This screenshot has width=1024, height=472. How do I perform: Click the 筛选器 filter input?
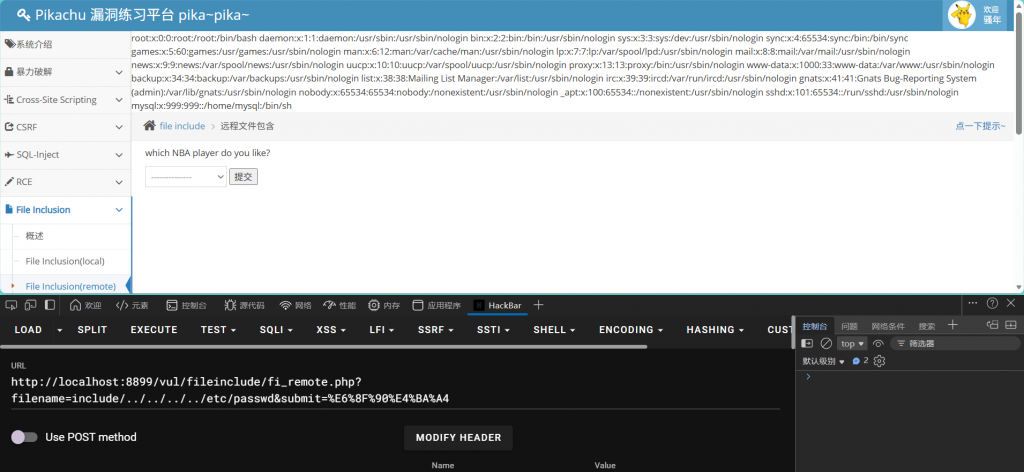[x=954, y=343]
